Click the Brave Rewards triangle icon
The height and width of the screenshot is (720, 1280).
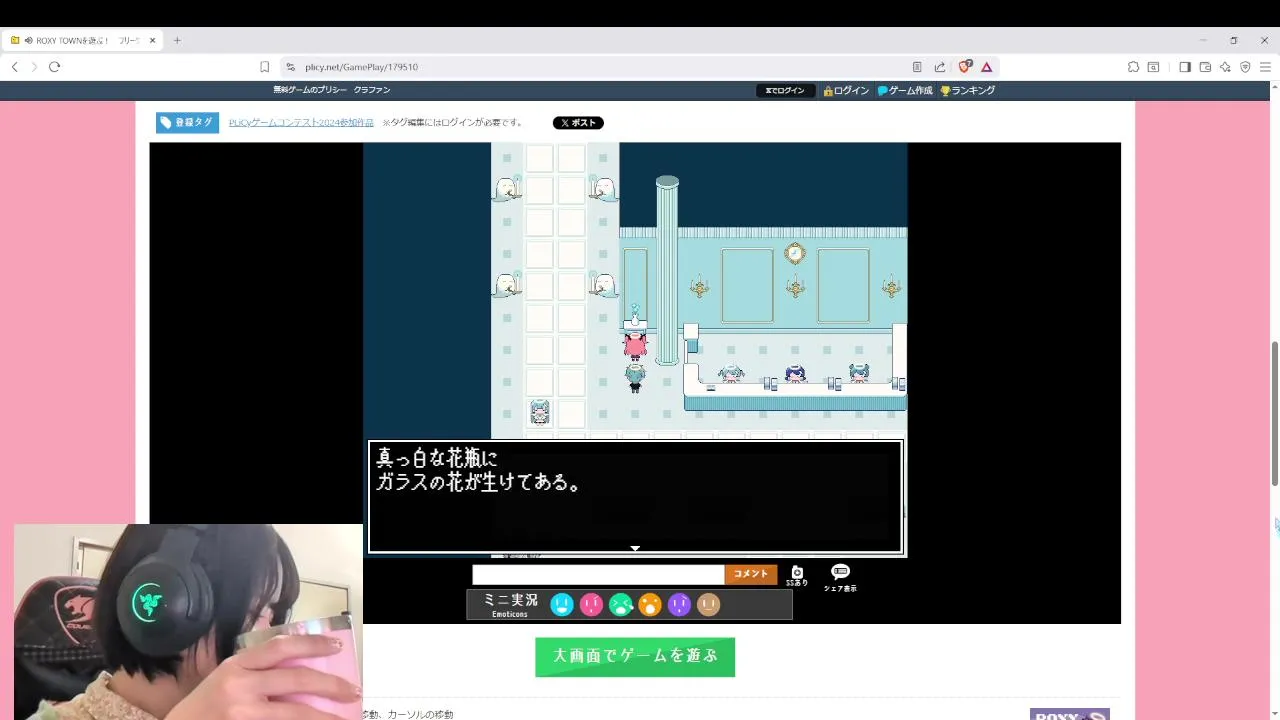click(986, 67)
